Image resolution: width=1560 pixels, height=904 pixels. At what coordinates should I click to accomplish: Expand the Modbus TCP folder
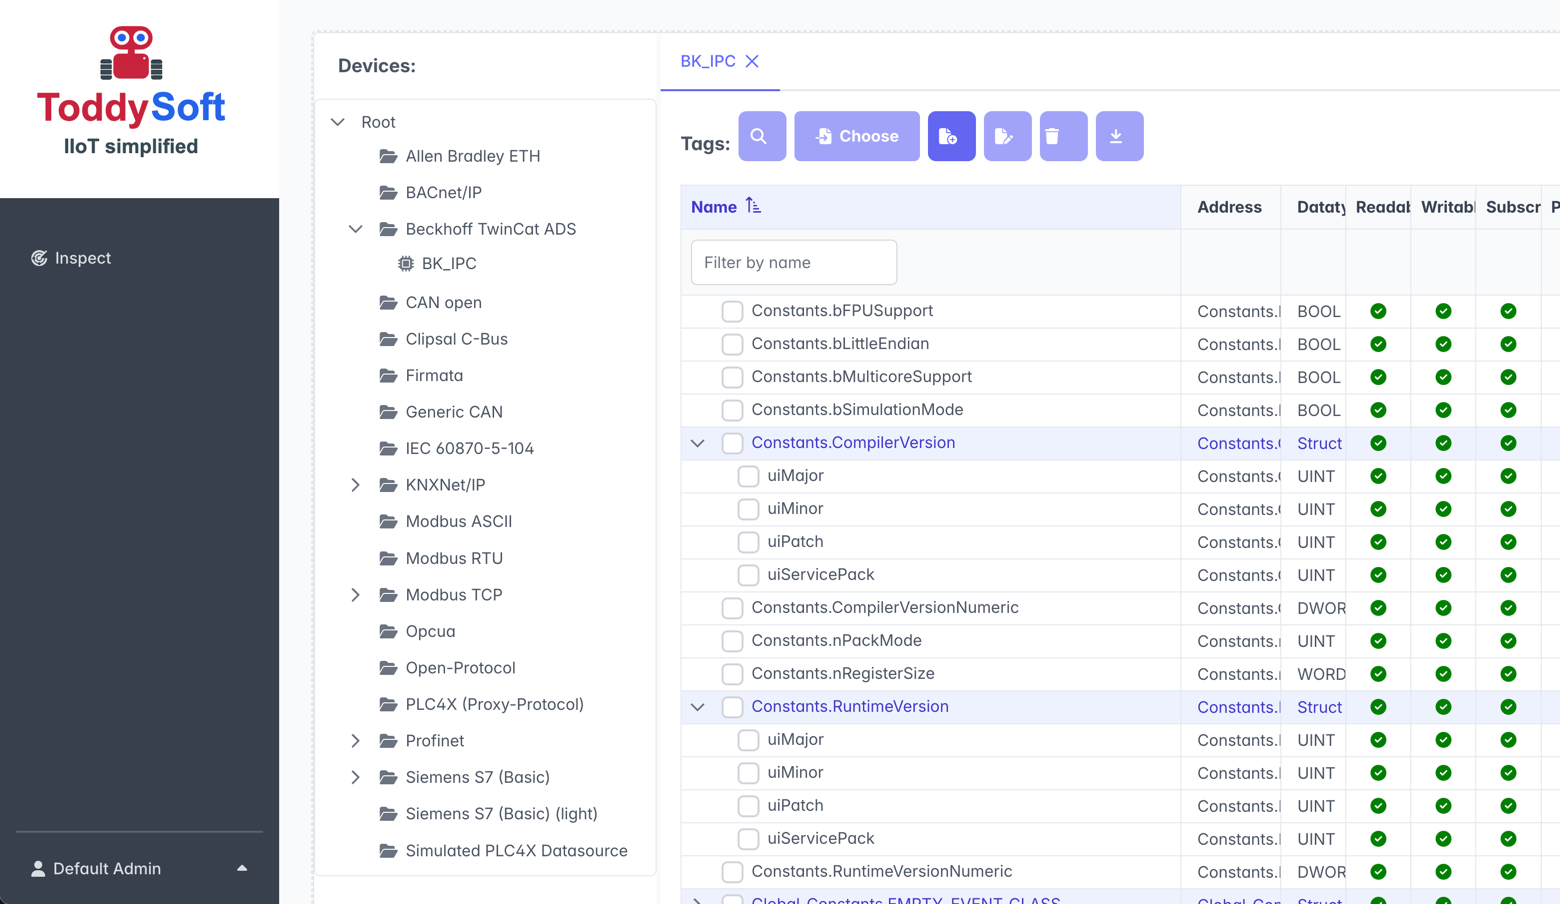click(355, 595)
